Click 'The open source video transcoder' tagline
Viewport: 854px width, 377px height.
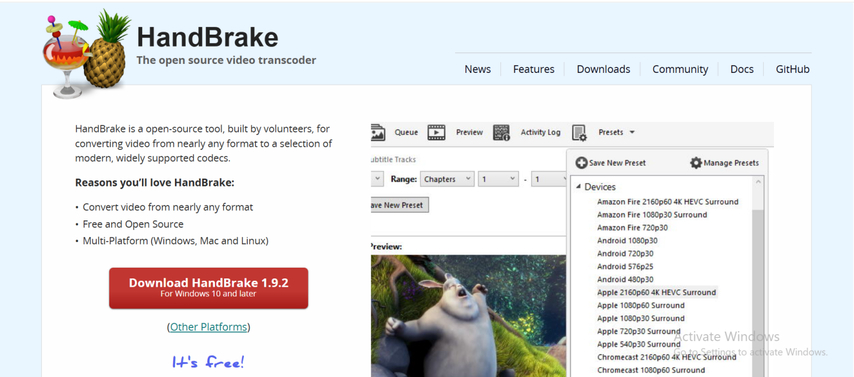226,60
